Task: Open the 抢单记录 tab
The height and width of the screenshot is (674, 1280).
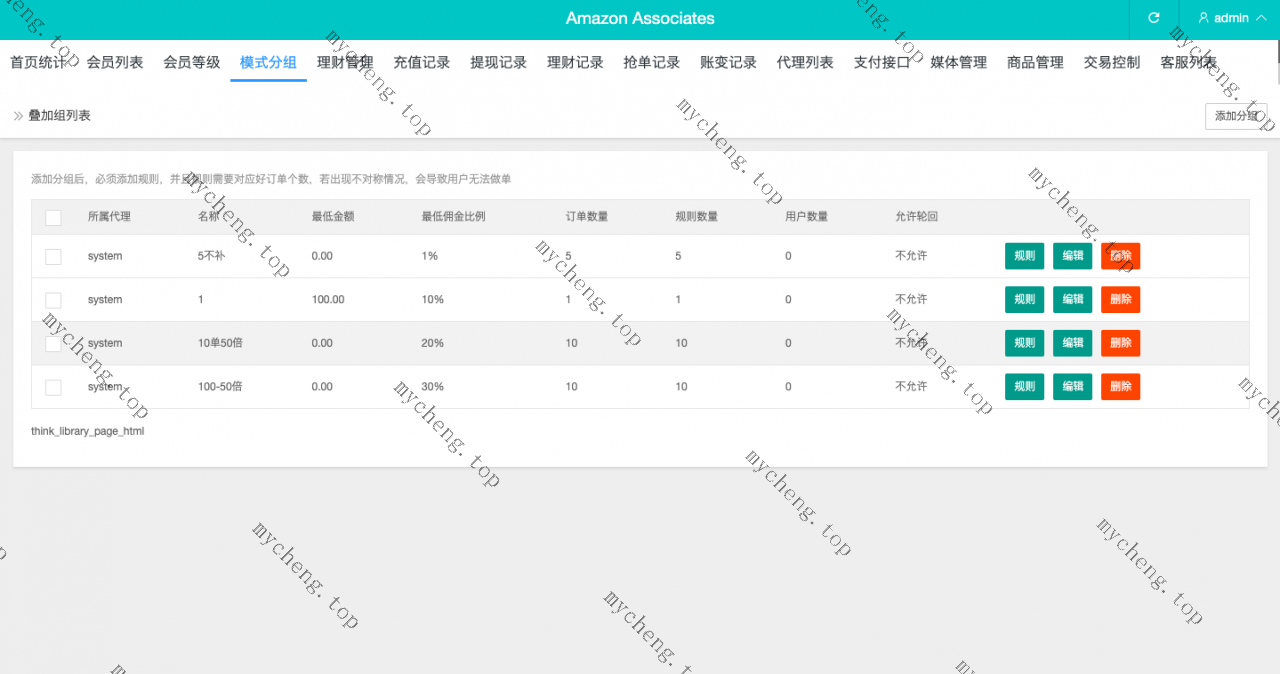Action: [x=652, y=62]
